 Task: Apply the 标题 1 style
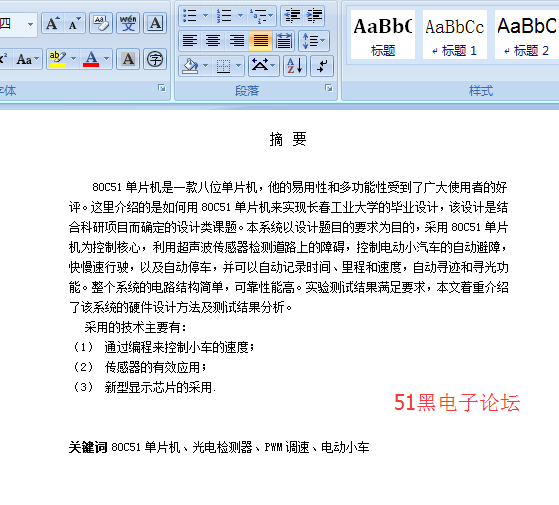(455, 35)
